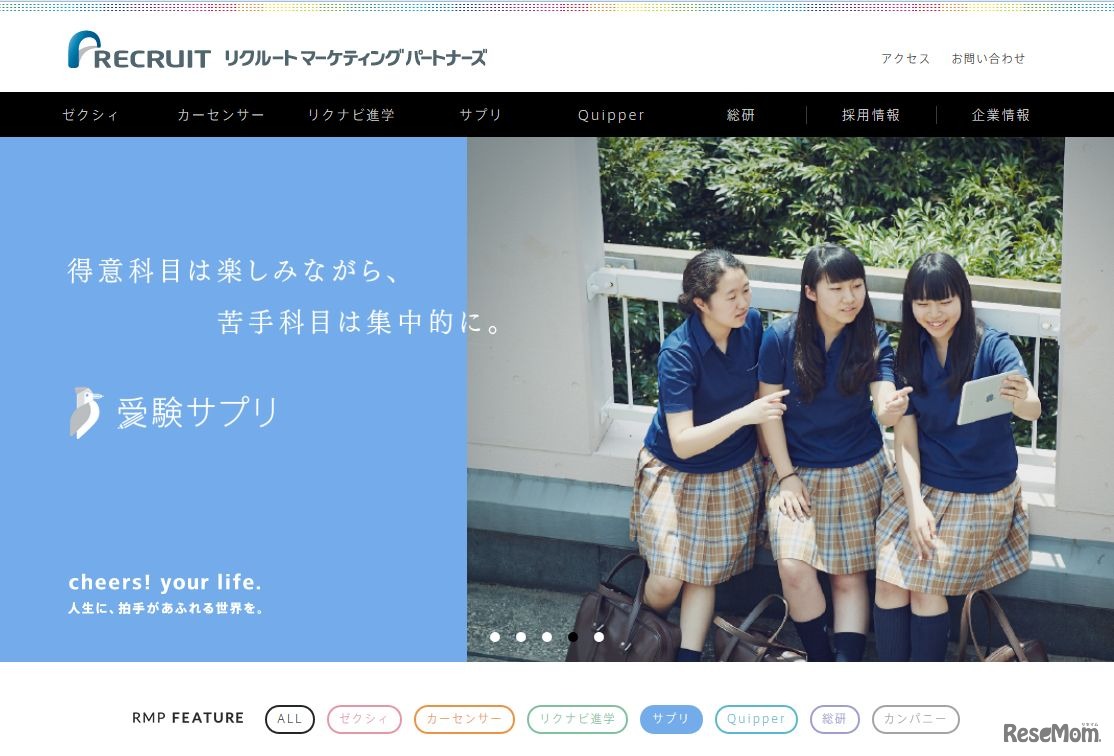The width and height of the screenshot is (1114, 756).
Task: Select the ALL feature filter pill
Action: [x=290, y=719]
